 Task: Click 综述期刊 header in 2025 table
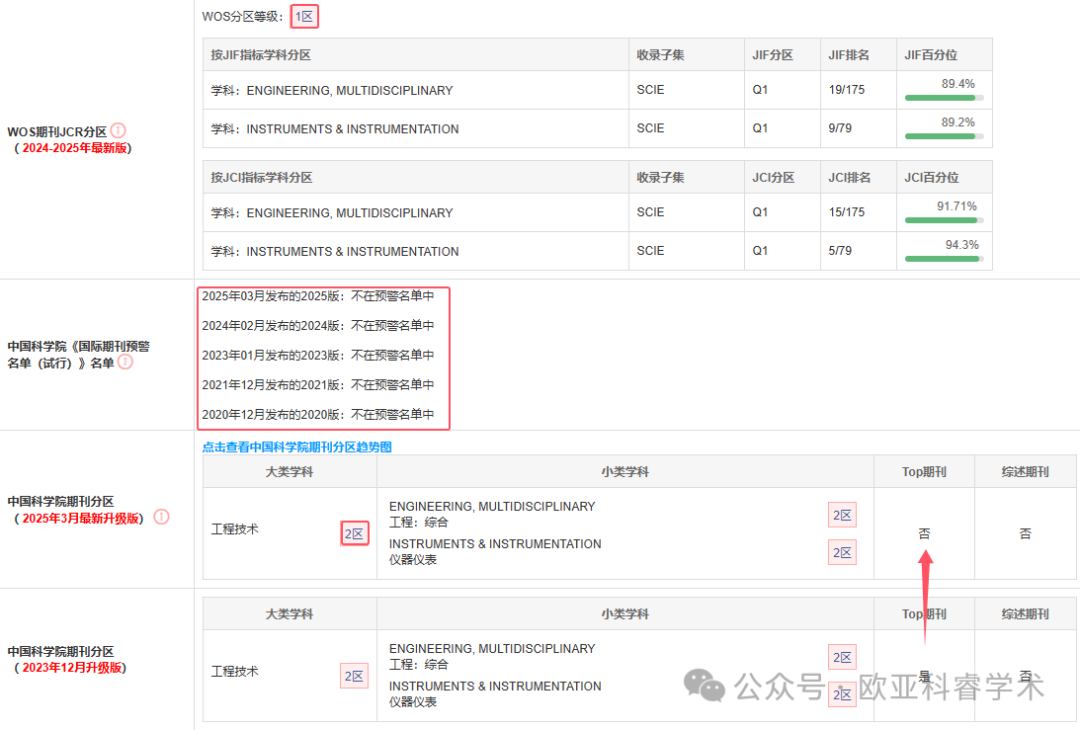[x=1025, y=472]
